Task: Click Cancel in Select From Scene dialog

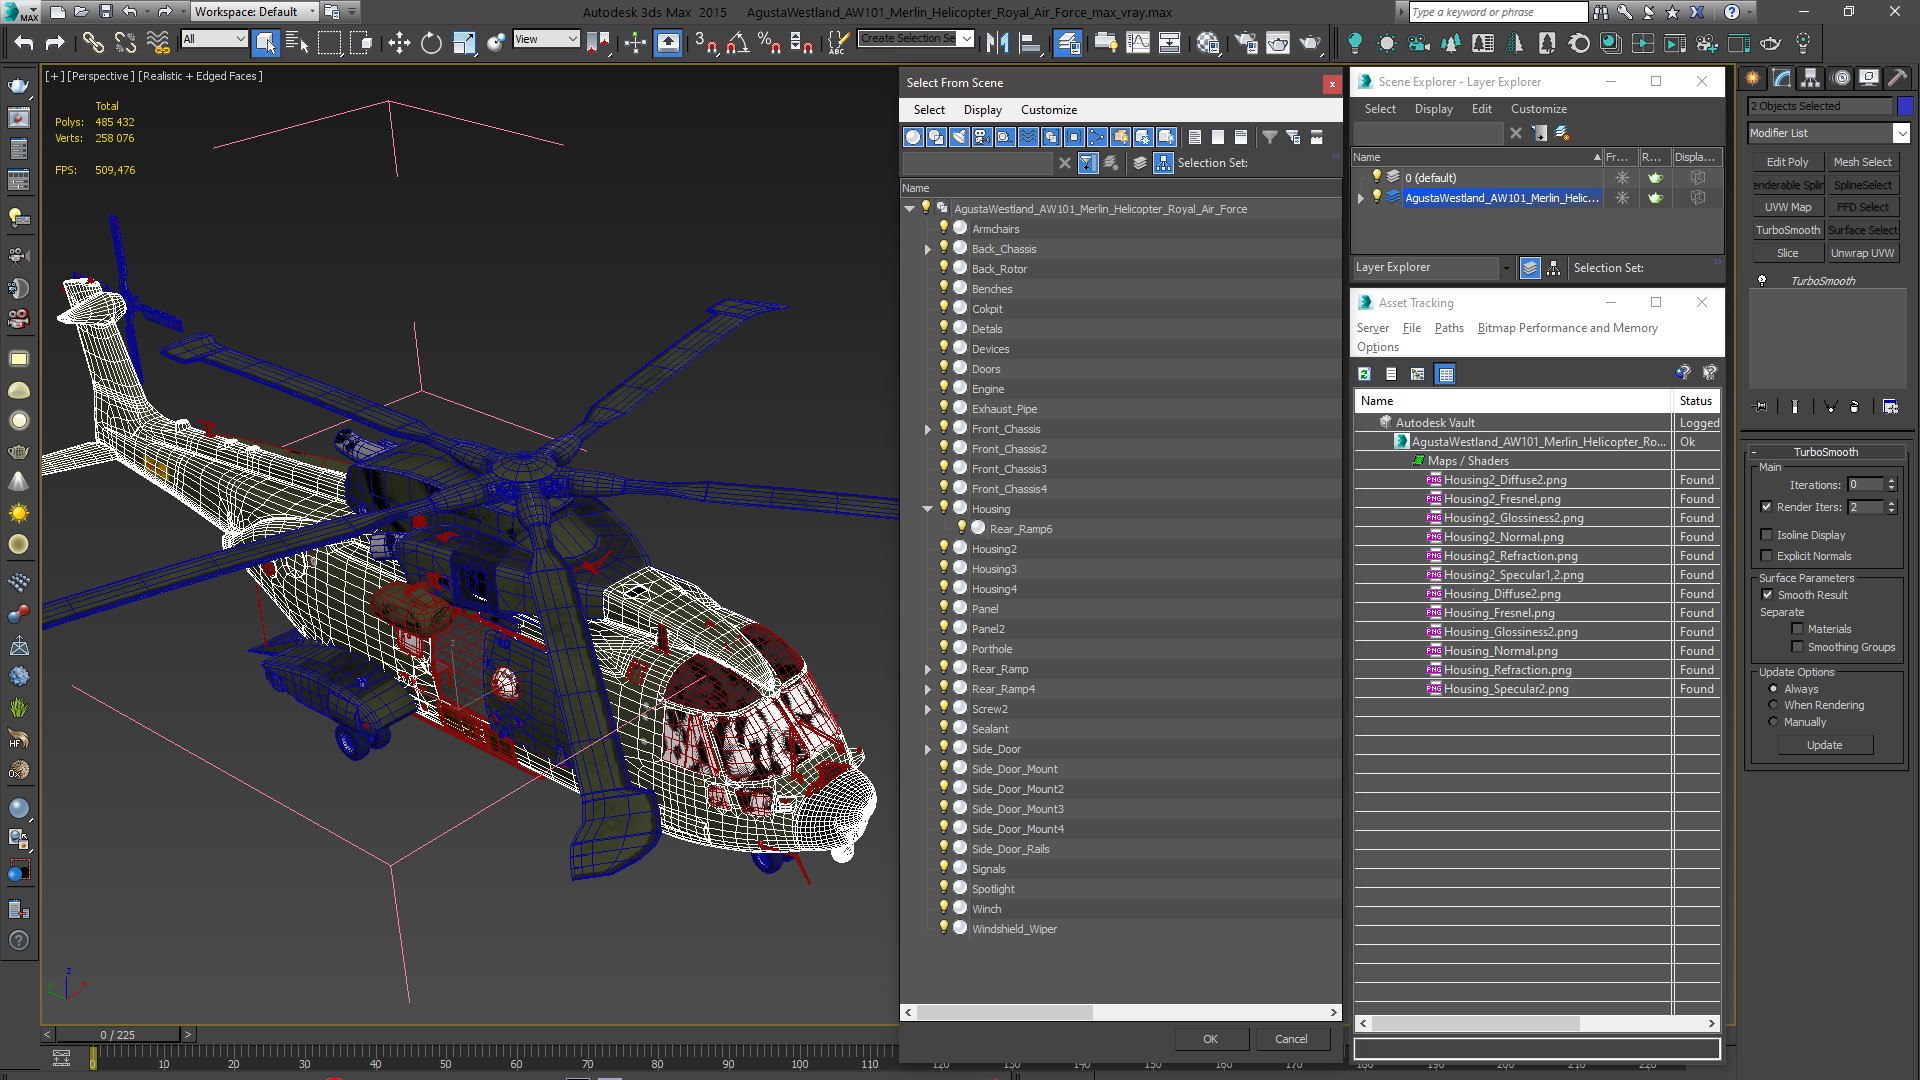Action: [1291, 1039]
